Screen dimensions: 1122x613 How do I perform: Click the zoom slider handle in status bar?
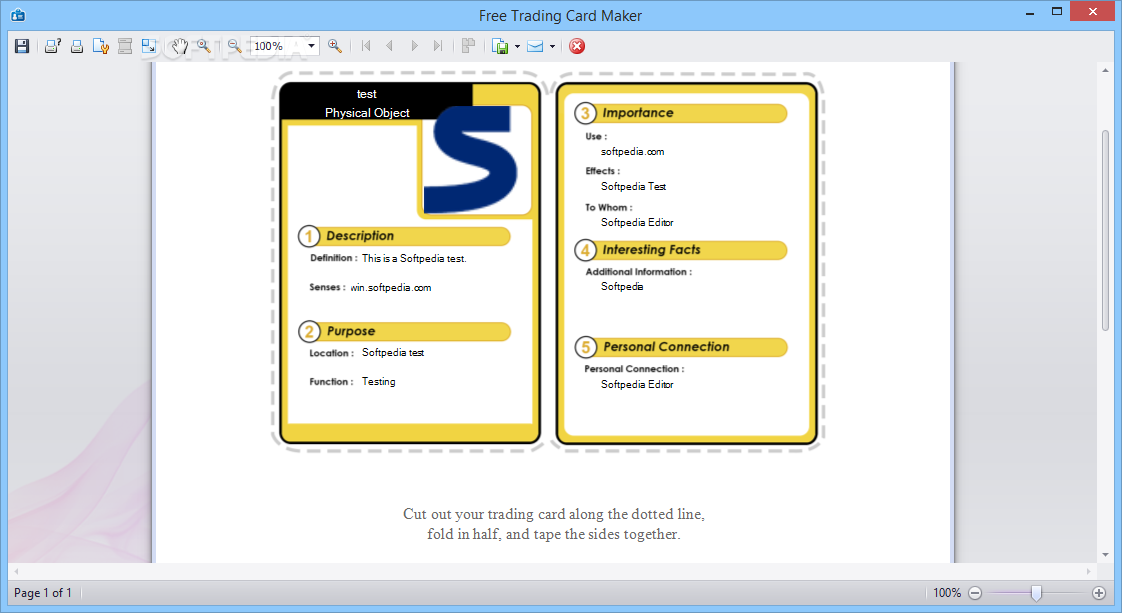(1035, 593)
